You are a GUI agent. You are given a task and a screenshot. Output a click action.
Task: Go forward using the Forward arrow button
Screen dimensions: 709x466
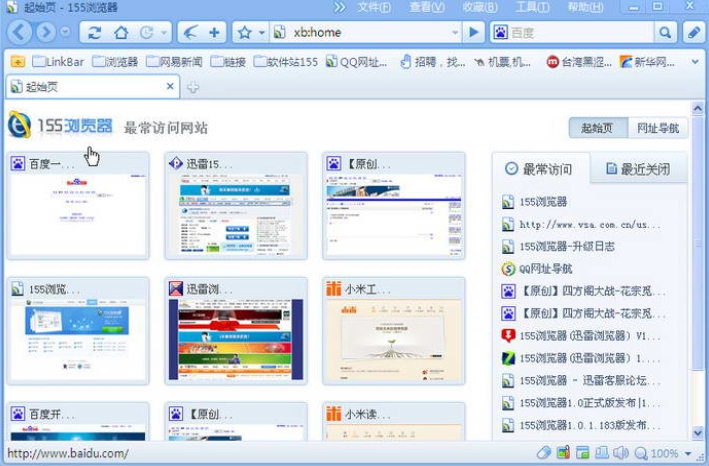coord(46,32)
